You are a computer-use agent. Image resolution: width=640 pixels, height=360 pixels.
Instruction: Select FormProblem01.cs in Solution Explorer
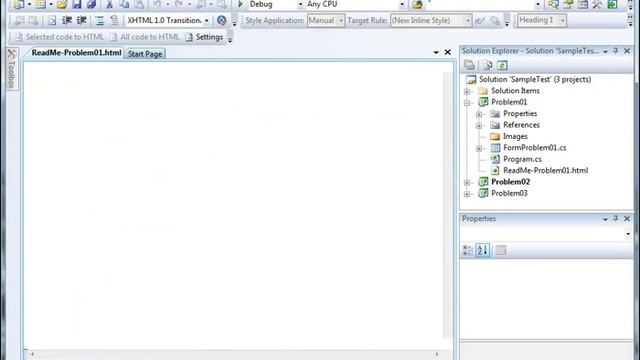tap(534, 148)
